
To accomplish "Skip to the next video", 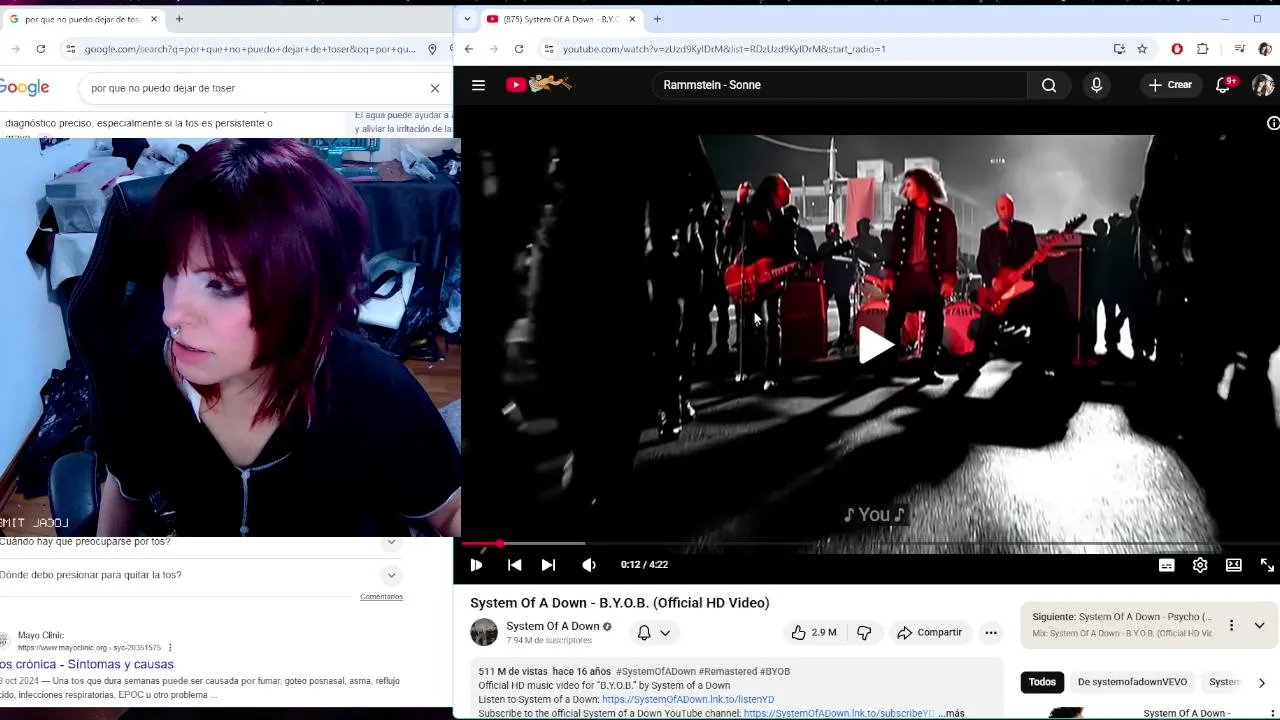I will (x=548, y=565).
